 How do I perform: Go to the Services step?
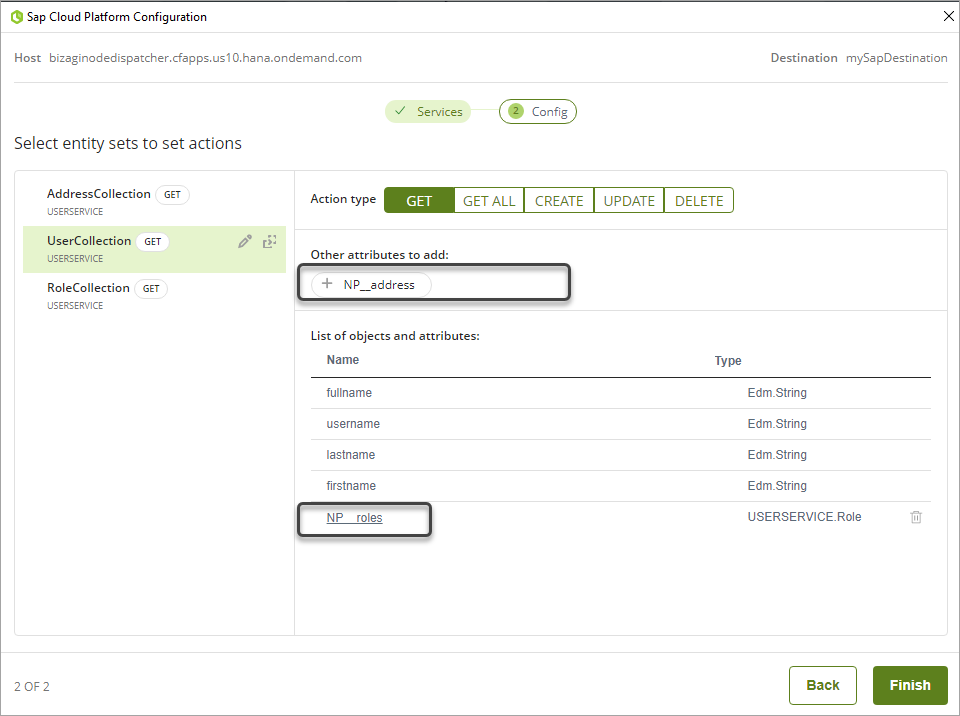pyautogui.click(x=428, y=111)
